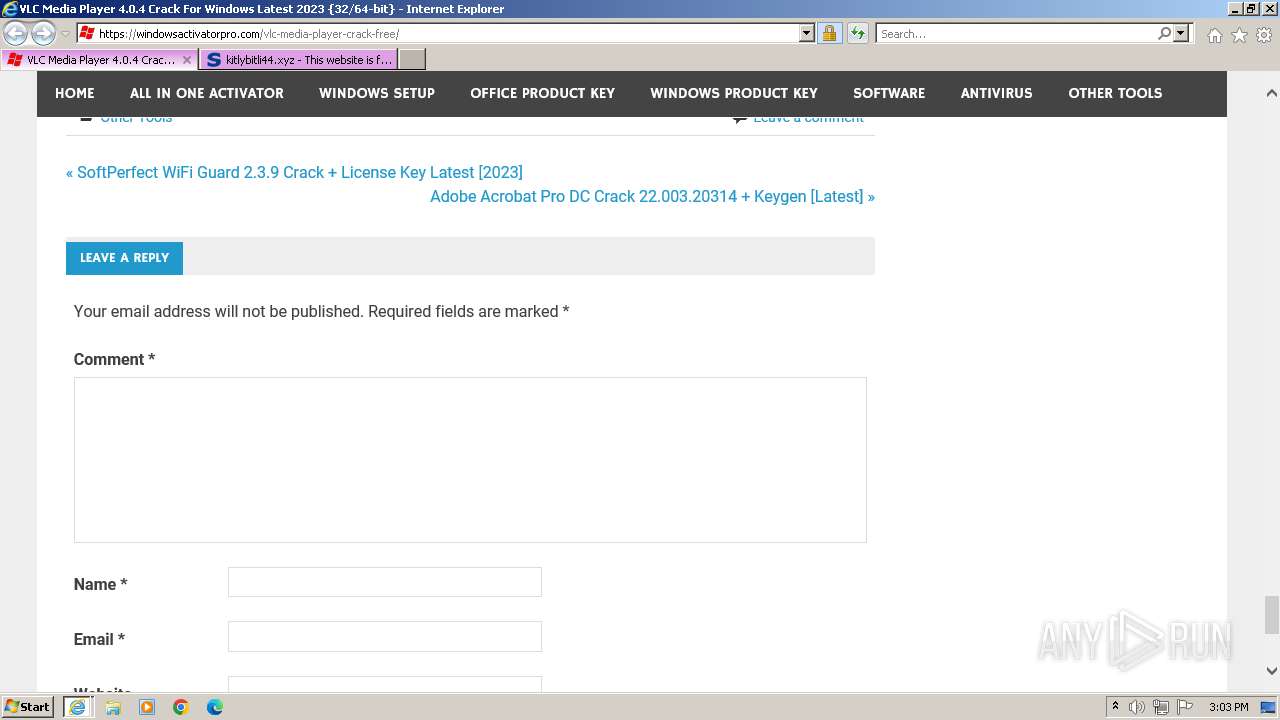The height and width of the screenshot is (720, 1280).
Task: Click inside the Comment text area
Action: (470, 460)
